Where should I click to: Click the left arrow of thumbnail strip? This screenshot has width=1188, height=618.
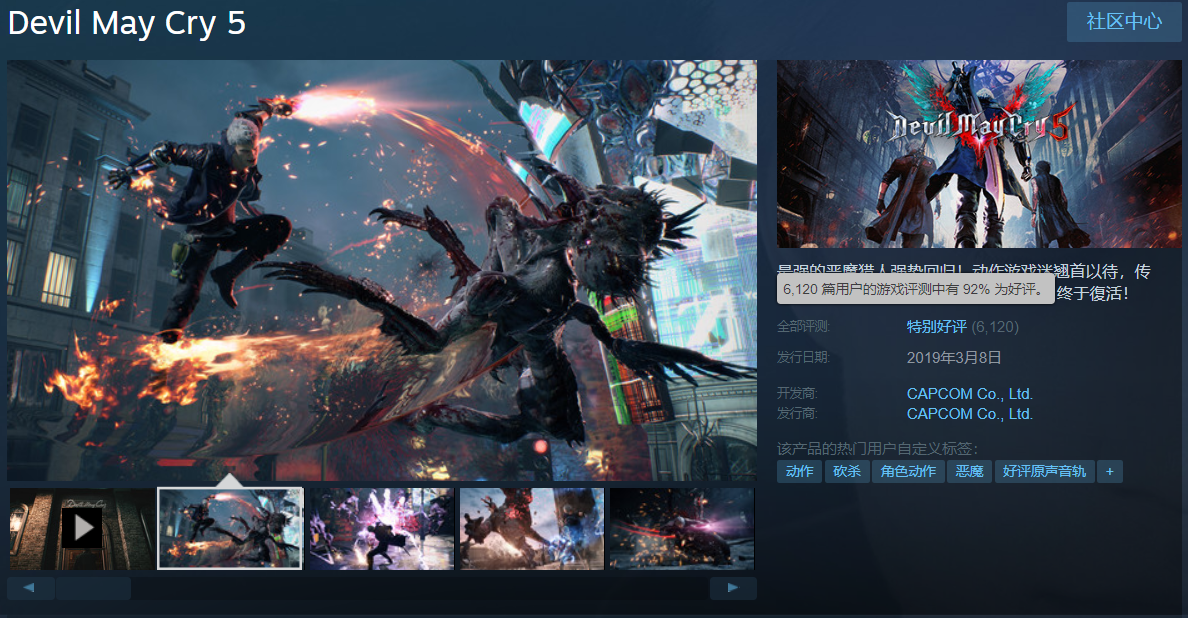coord(30,588)
